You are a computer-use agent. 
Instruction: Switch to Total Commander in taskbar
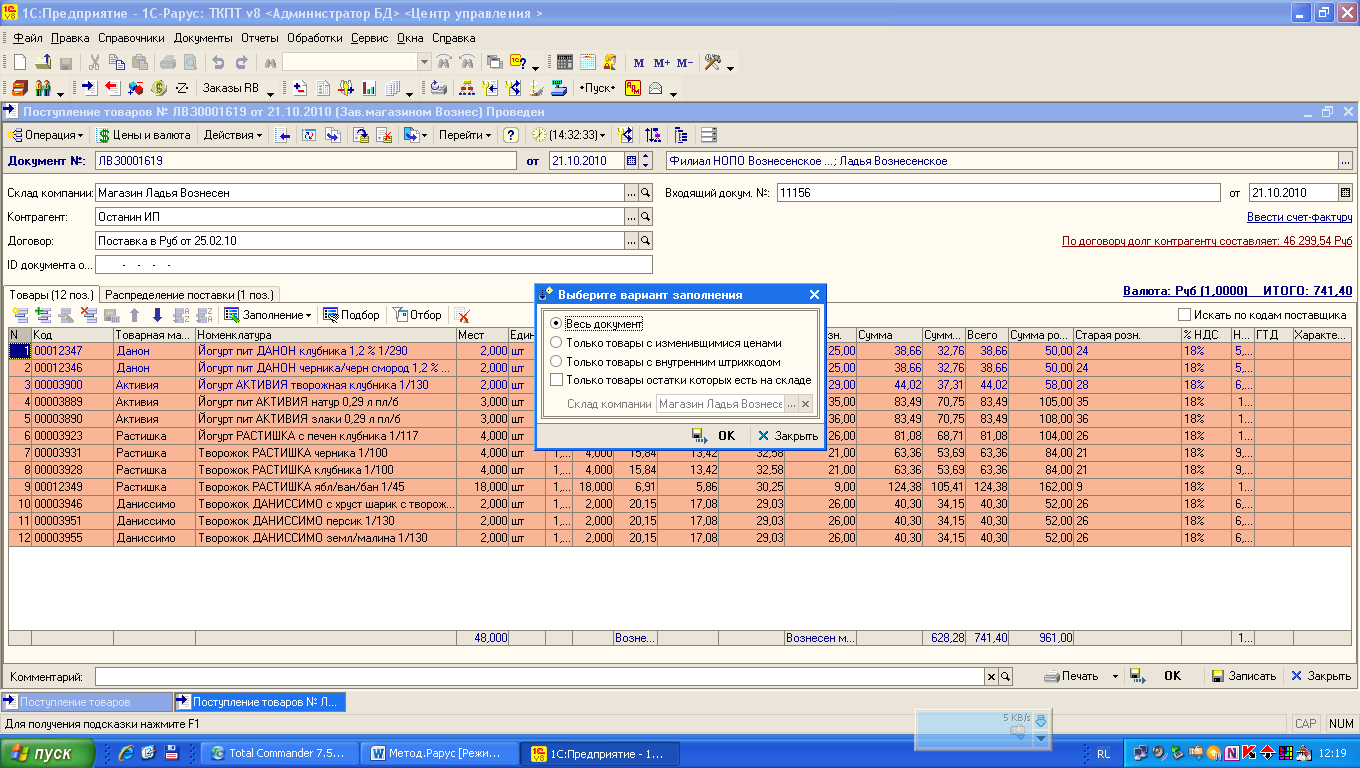click(278, 753)
